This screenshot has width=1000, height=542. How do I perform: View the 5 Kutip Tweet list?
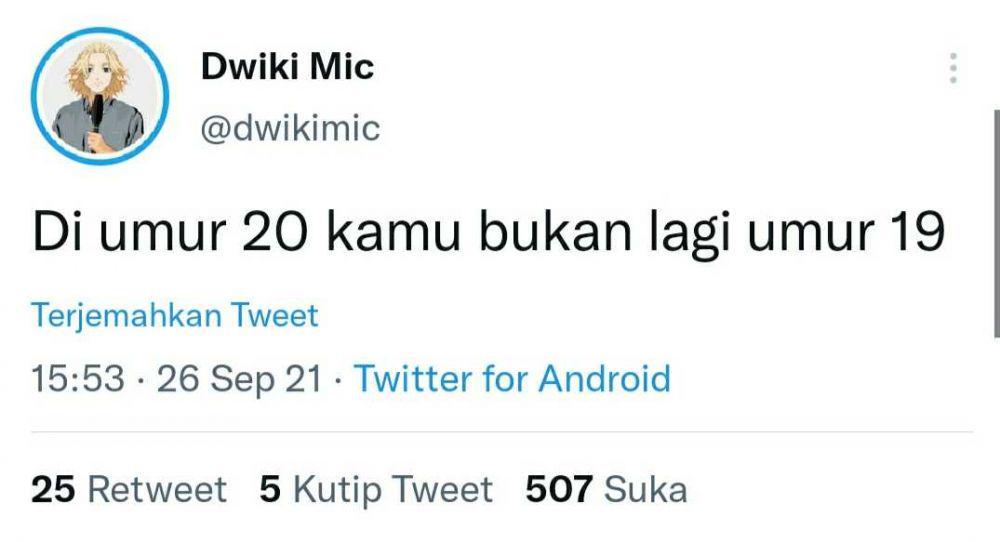pyautogui.click(x=376, y=490)
